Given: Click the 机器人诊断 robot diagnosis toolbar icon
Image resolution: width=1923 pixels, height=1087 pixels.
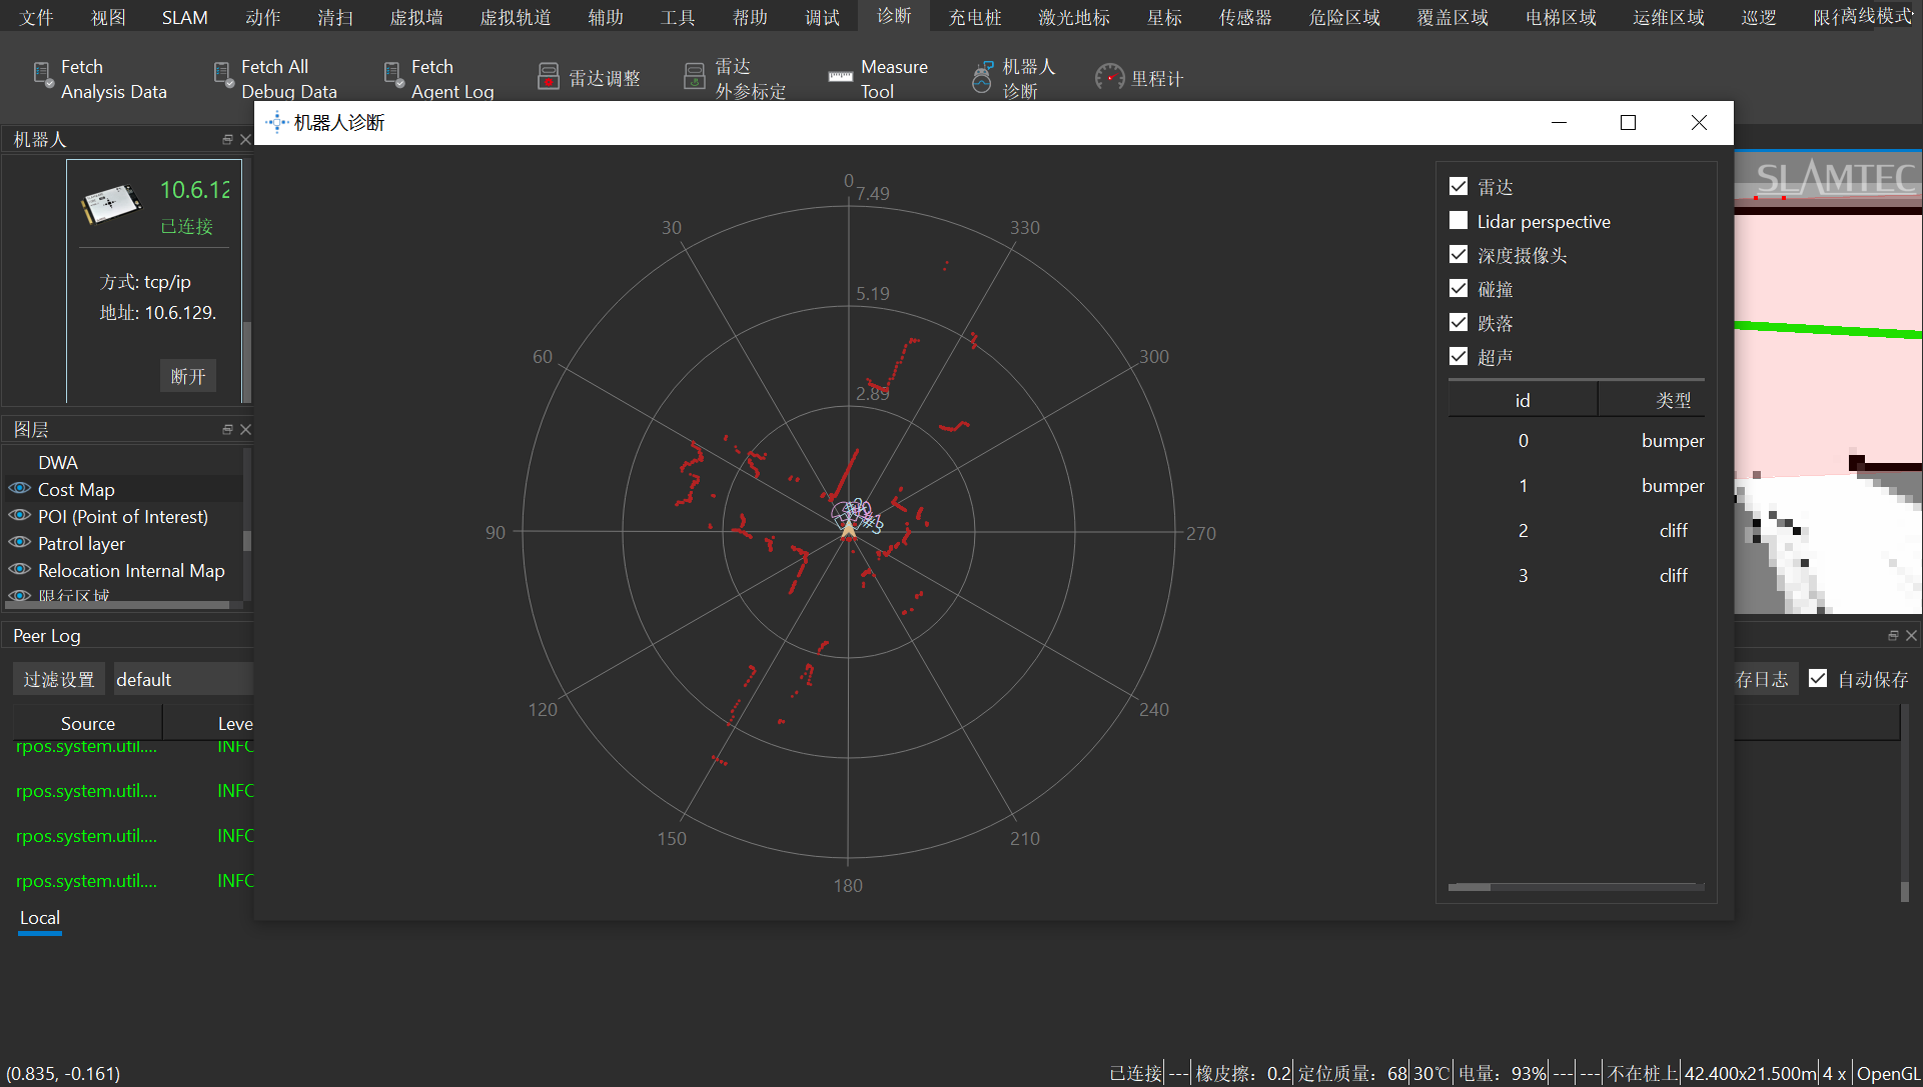Looking at the screenshot, I should pos(982,77).
